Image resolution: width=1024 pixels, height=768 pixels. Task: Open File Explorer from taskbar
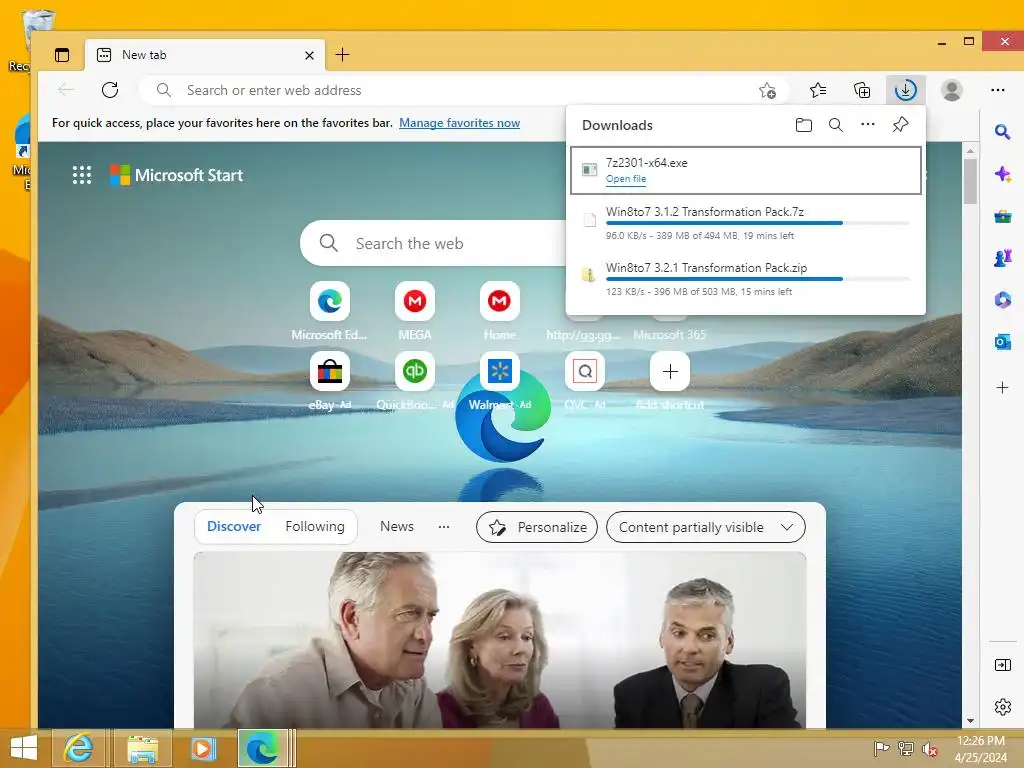(142, 748)
